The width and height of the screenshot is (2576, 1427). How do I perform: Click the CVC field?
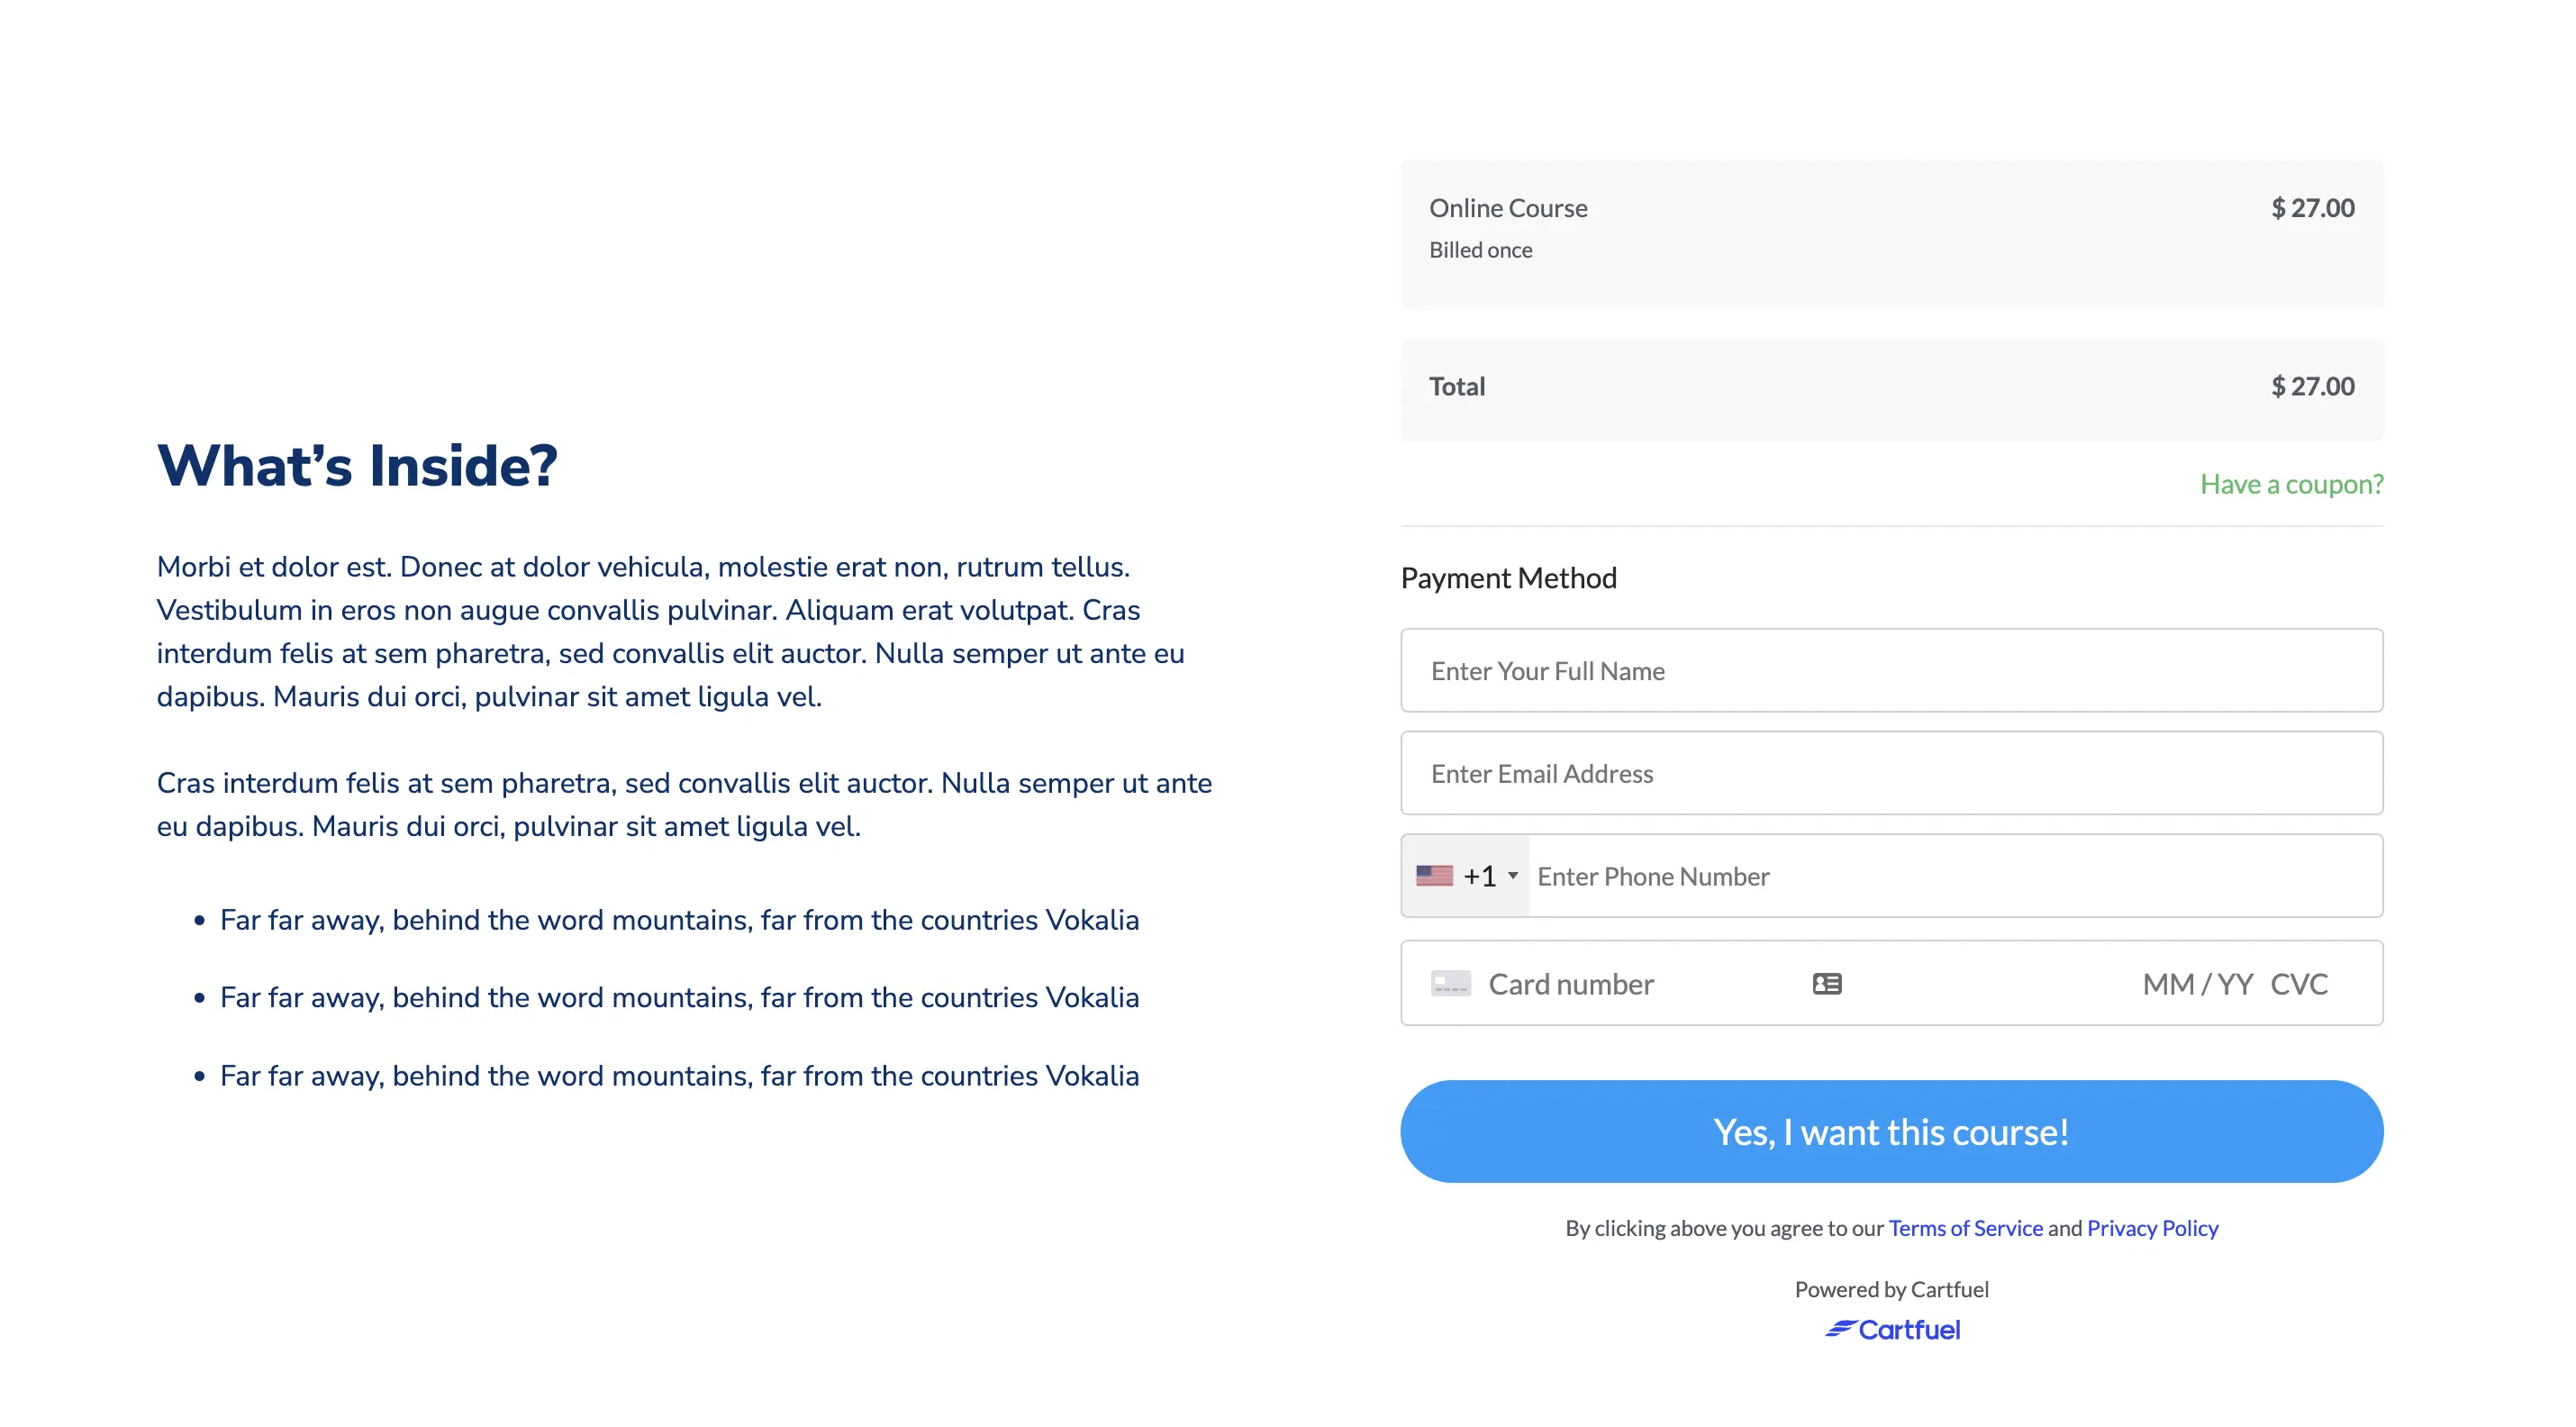coord(2298,984)
